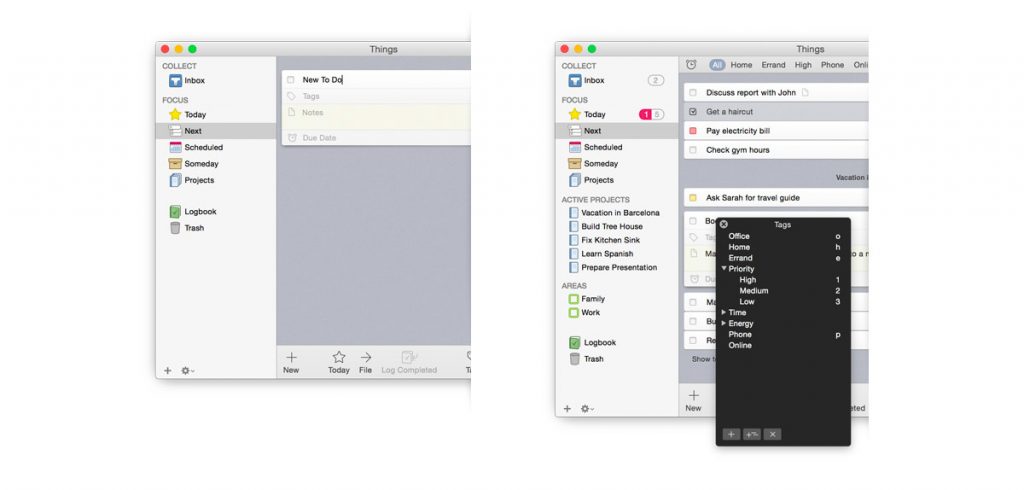The image size is (1024, 490).
Task: Click Today star in left window toolbar
Action: pyautogui.click(x=339, y=362)
